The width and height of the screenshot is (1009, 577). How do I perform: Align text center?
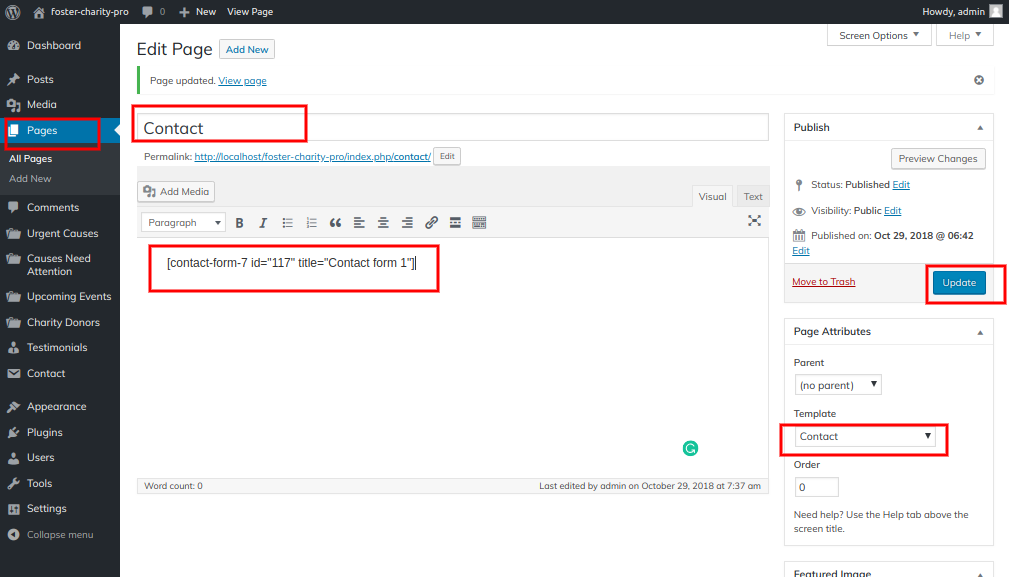[384, 223]
